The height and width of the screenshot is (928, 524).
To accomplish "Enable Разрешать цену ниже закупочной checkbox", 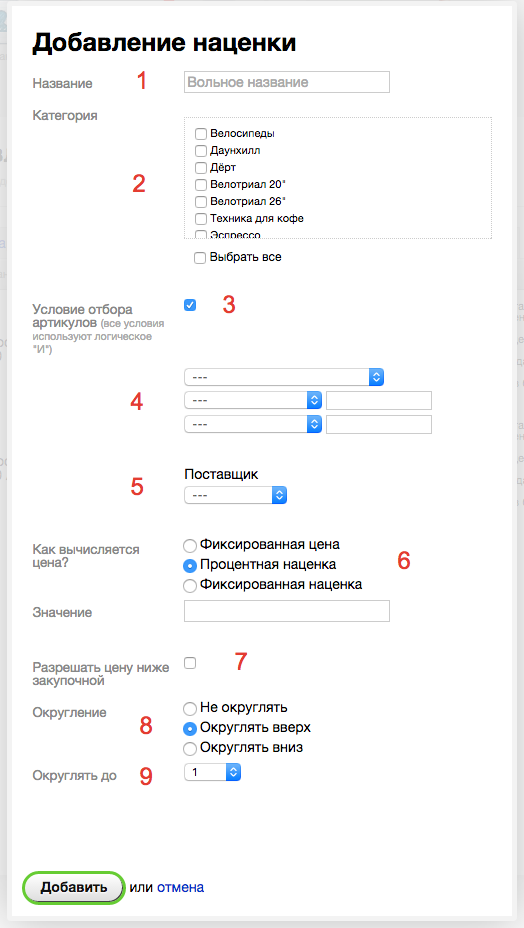I will tap(190, 663).
